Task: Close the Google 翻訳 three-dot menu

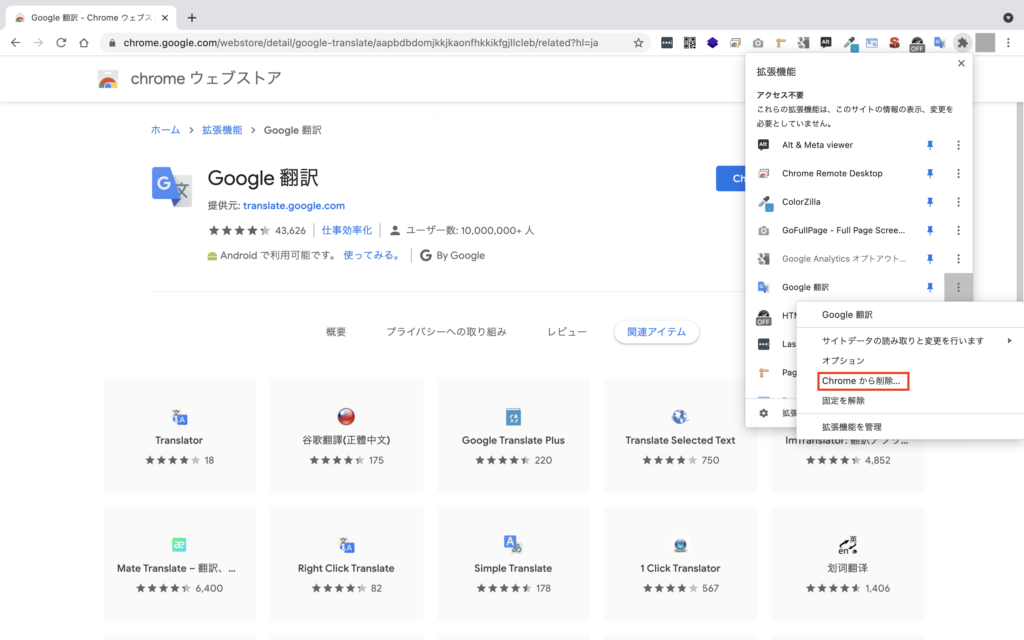Action: click(x=958, y=287)
